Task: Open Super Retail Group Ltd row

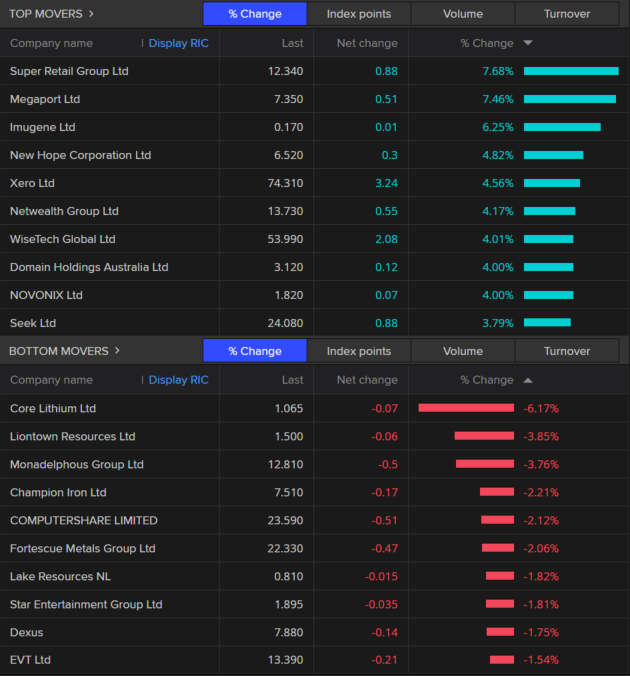Action: click(314, 71)
